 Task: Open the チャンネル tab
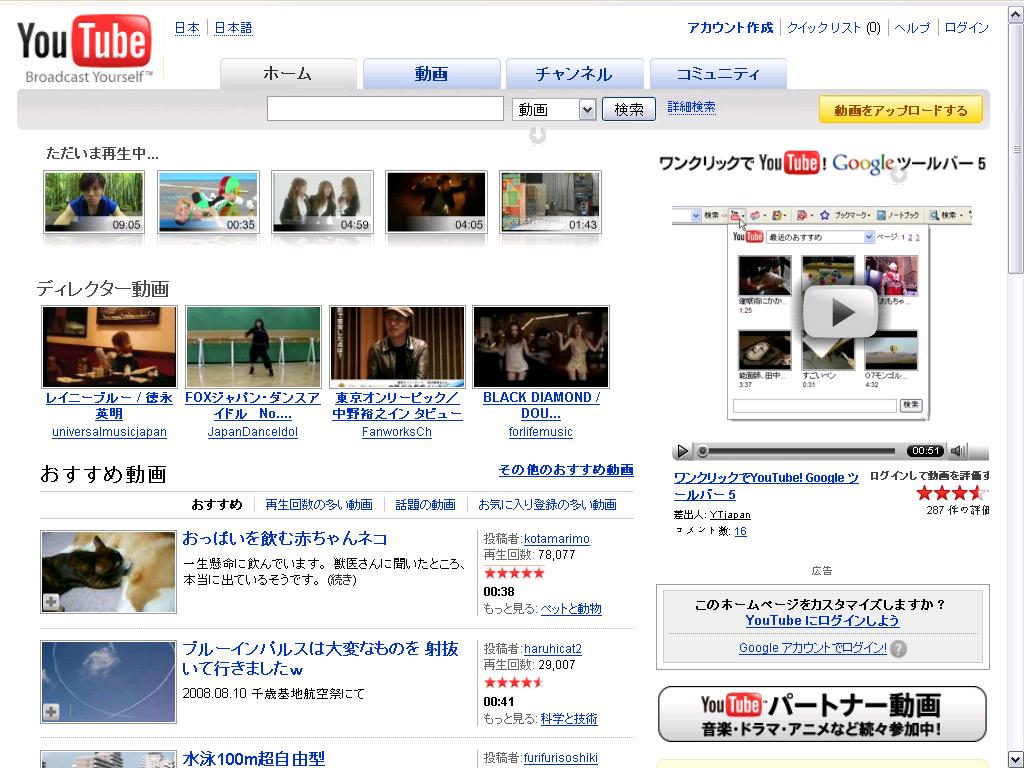pos(575,74)
